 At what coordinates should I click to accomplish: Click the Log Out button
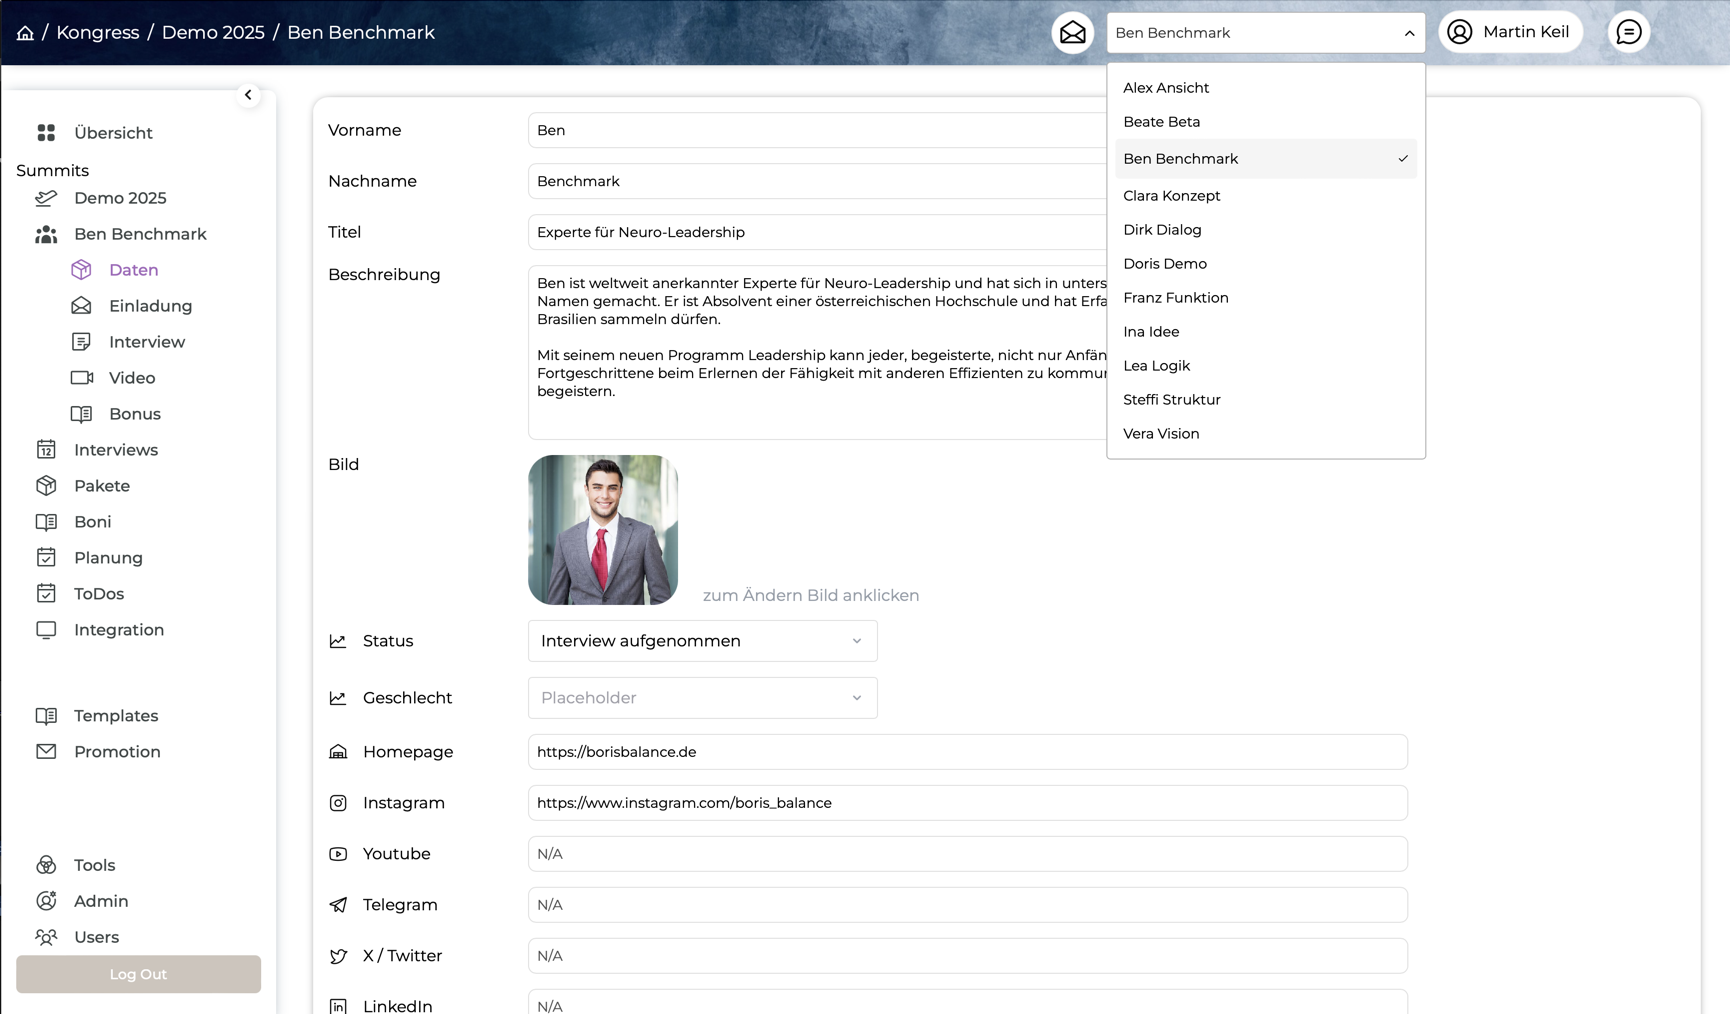138,974
